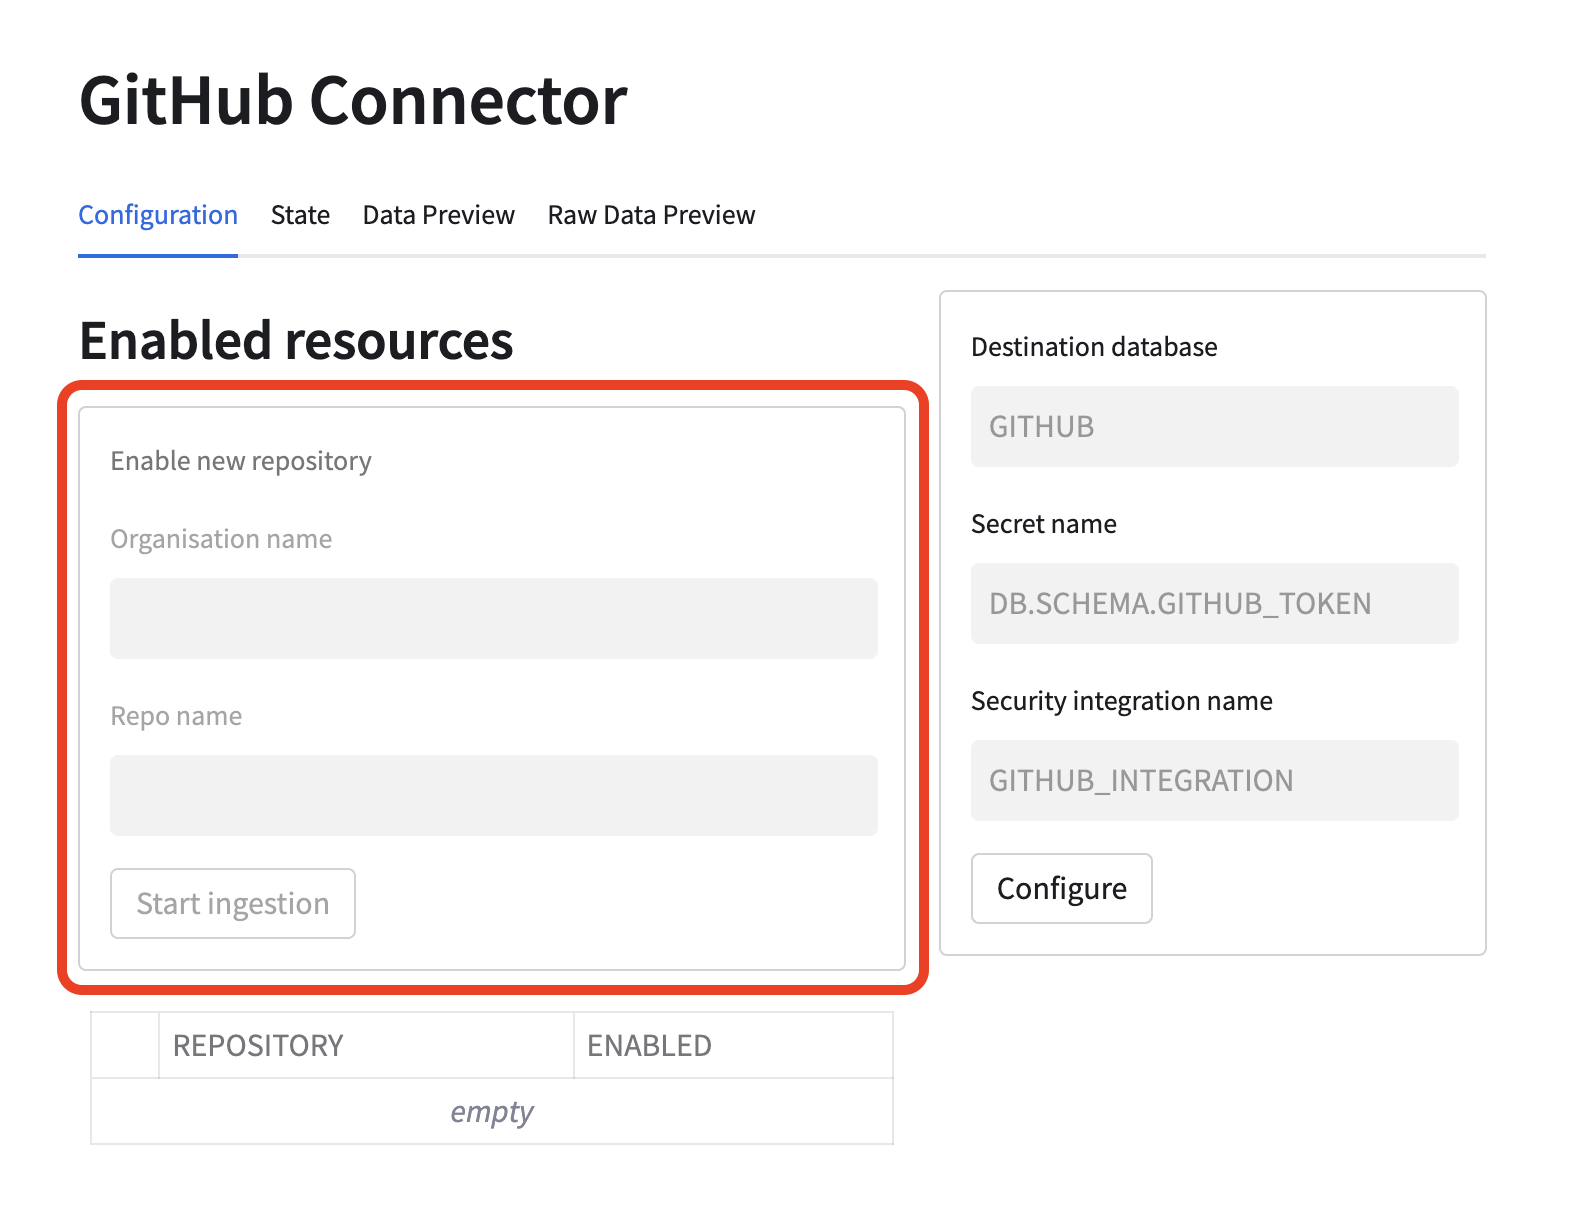
Task: Select the empty table row
Action: point(491,1111)
